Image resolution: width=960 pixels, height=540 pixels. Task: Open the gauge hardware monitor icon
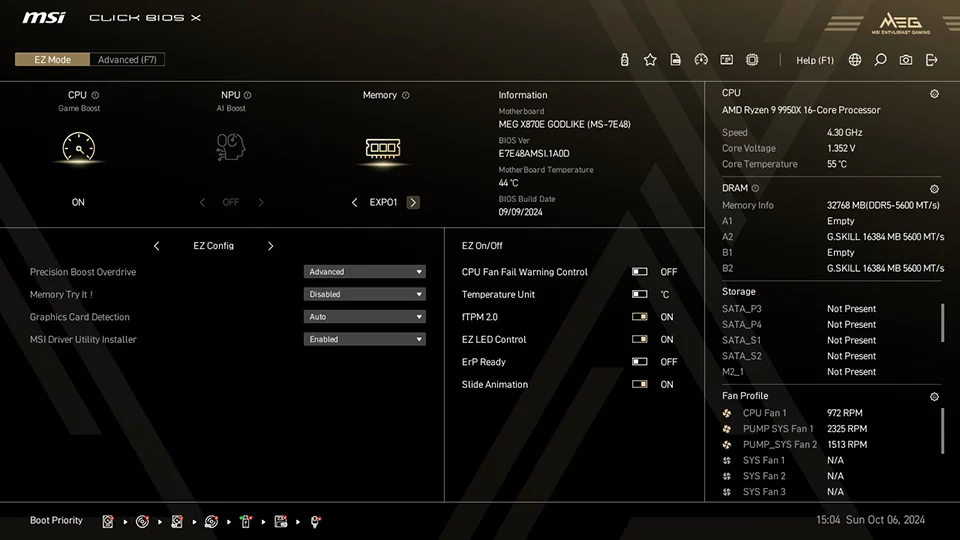coord(701,59)
